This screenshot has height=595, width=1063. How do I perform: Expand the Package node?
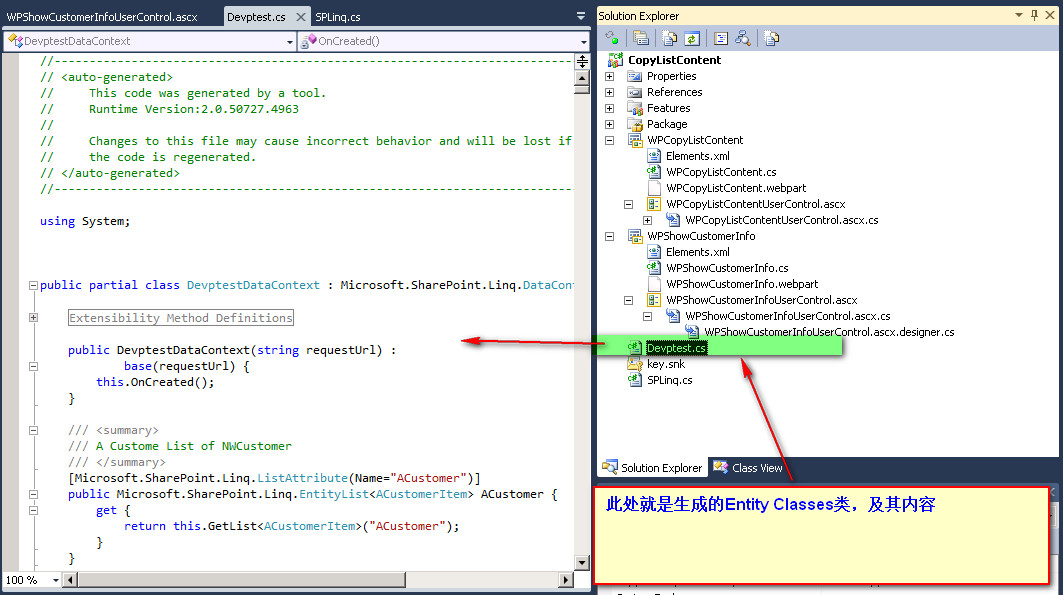pos(609,124)
